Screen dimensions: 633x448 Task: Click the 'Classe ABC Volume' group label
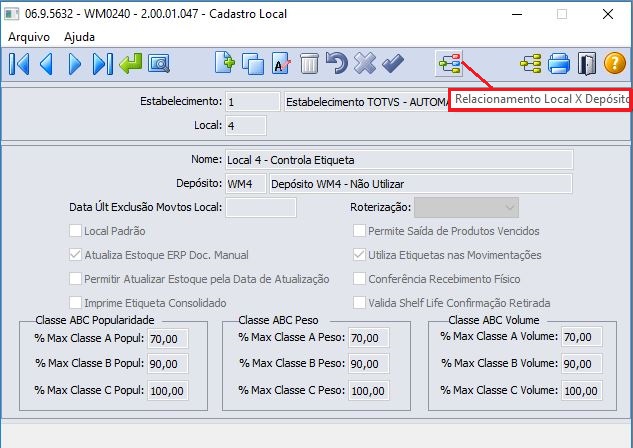pos(494,320)
